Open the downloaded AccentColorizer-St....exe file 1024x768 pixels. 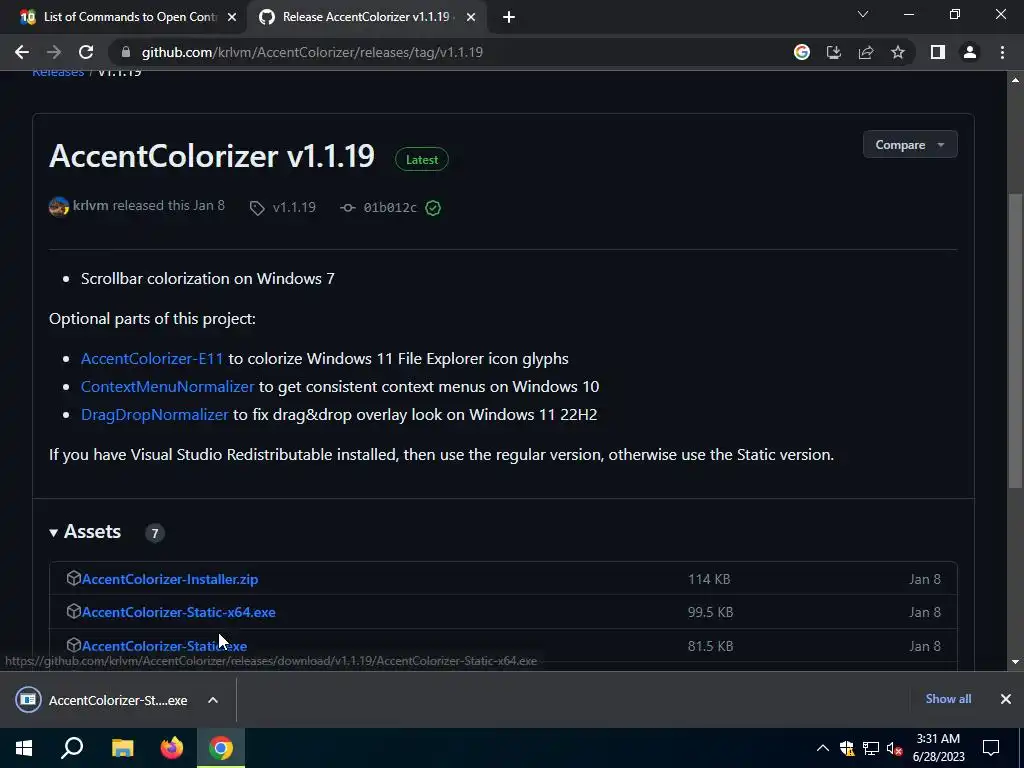101,700
